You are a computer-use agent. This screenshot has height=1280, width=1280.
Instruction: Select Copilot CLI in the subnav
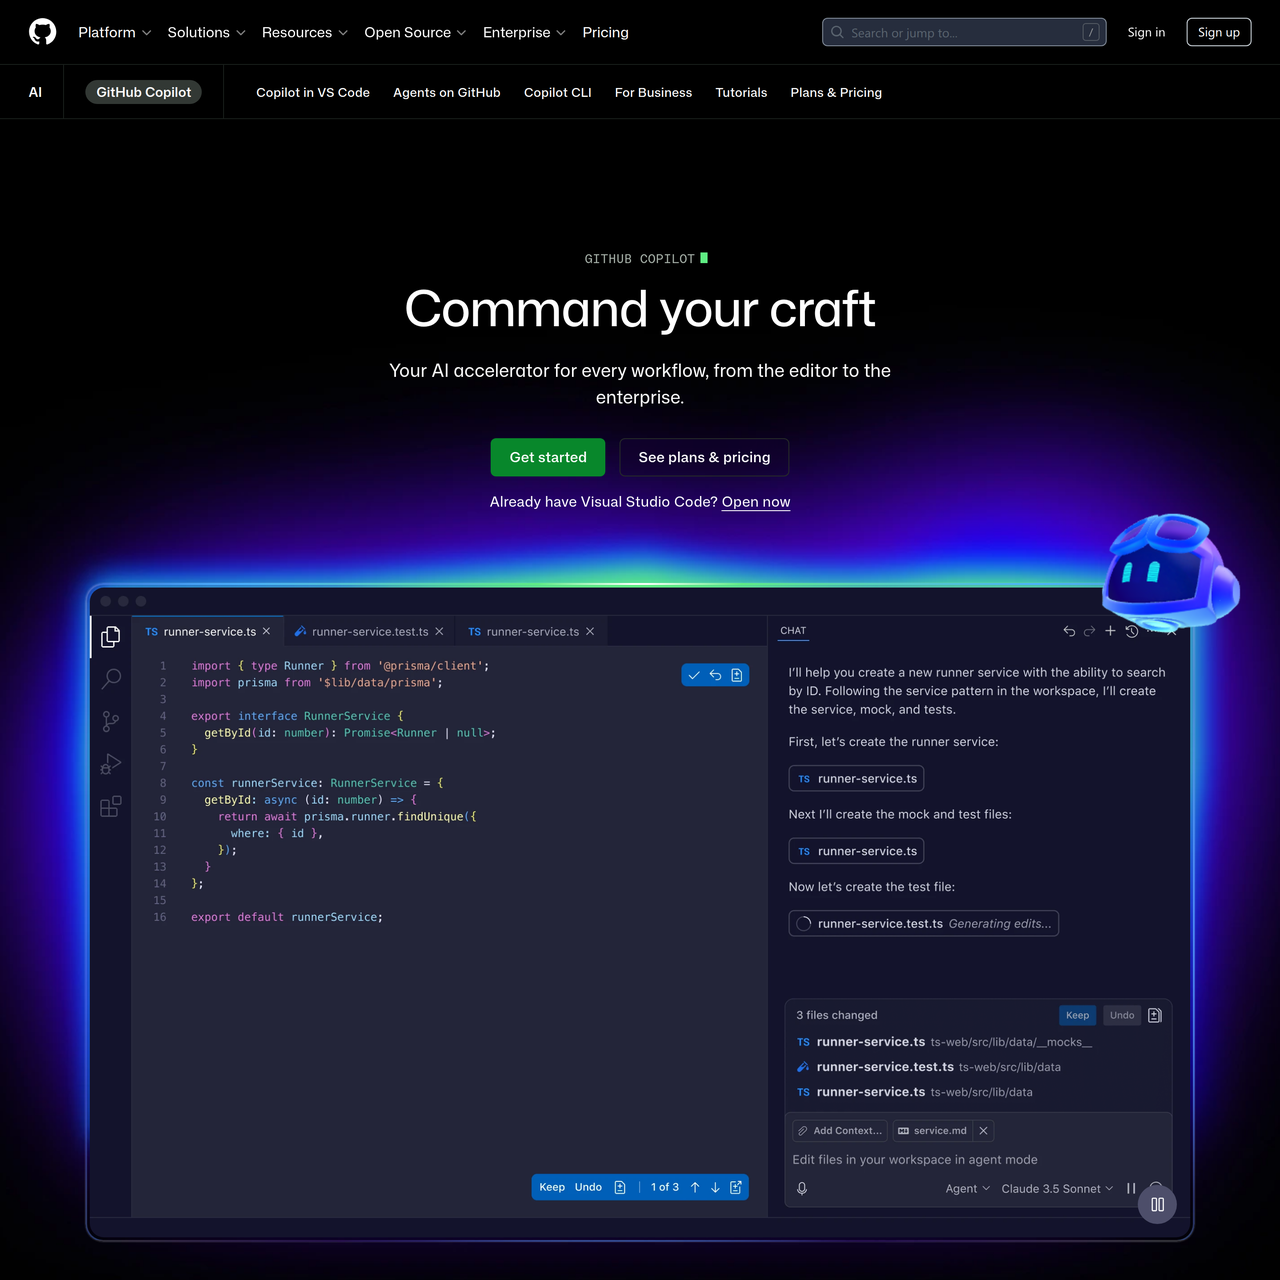coord(558,92)
